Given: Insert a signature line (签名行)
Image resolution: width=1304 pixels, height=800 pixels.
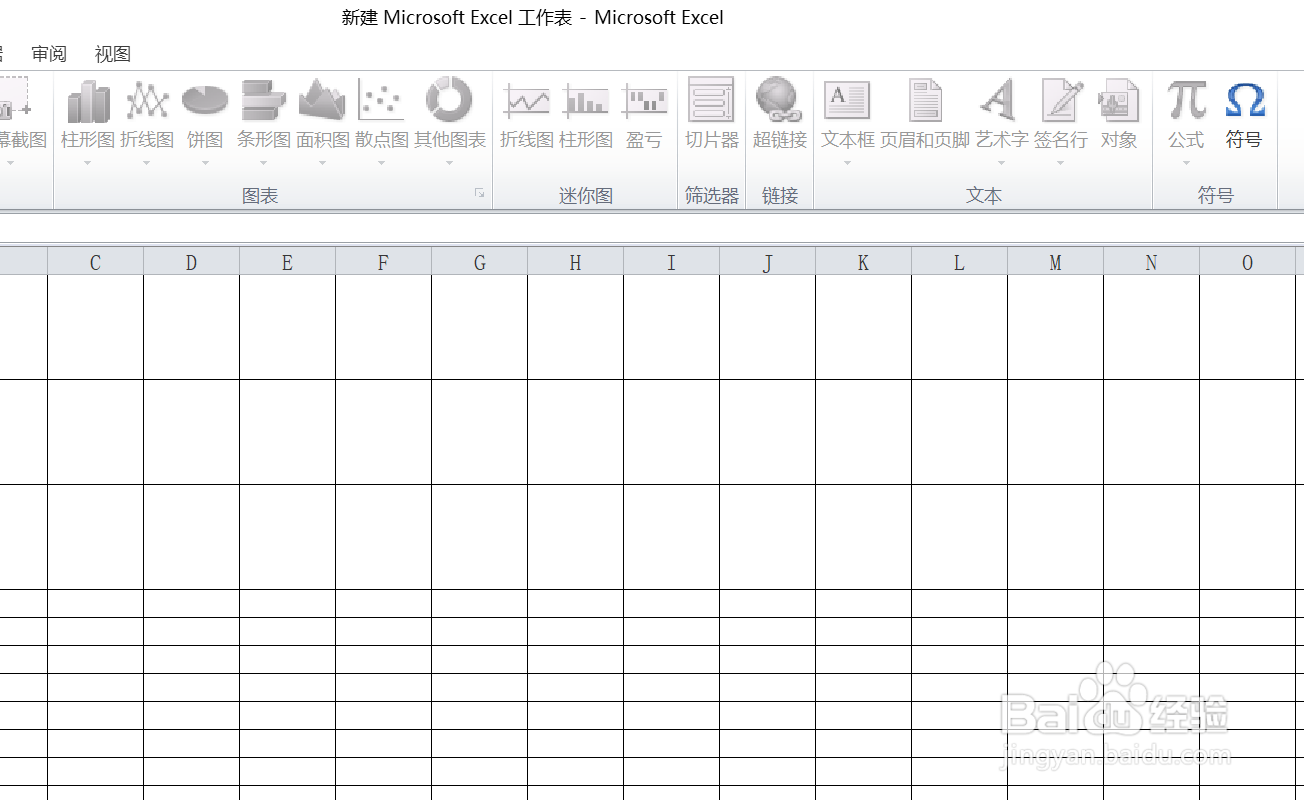Looking at the screenshot, I should click(1061, 115).
